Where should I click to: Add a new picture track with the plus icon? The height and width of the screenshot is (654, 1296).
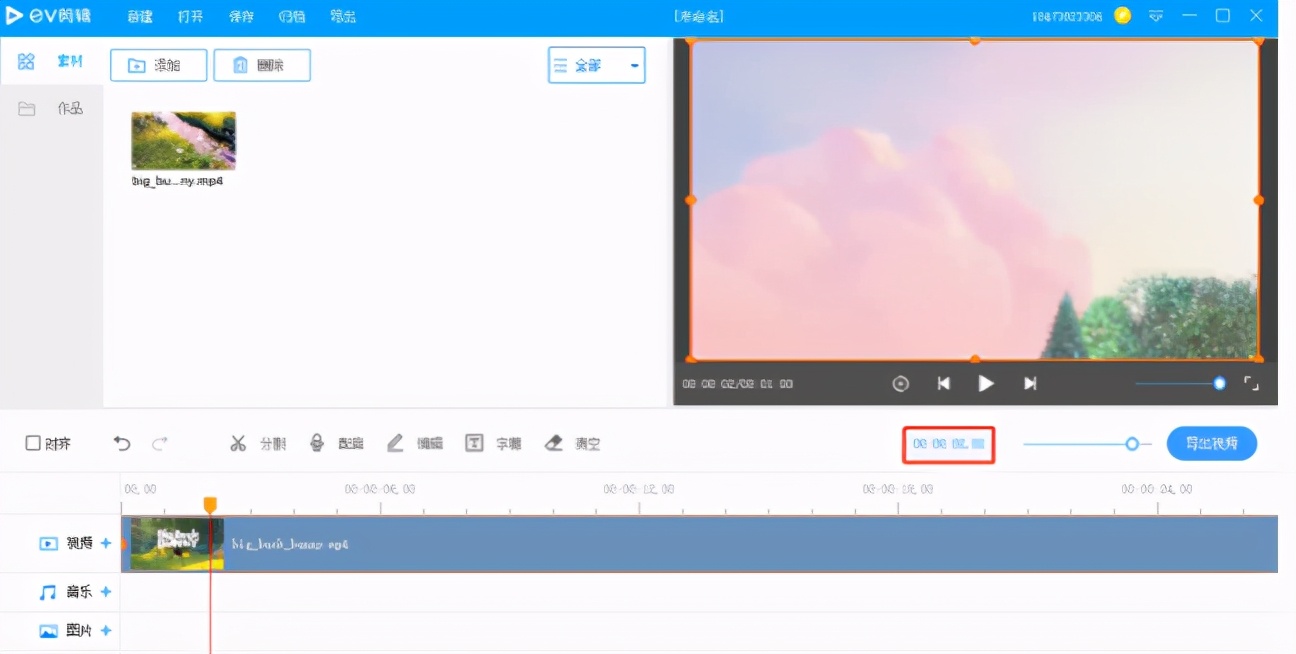(x=107, y=630)
